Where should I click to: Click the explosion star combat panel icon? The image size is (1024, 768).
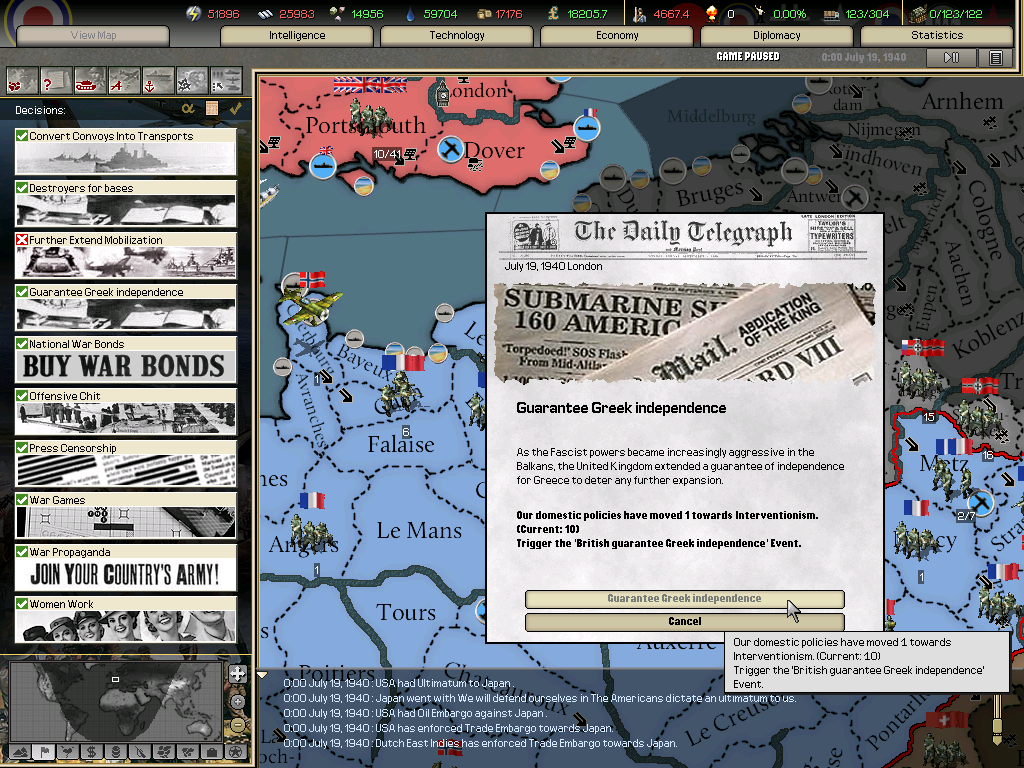[x=191, y=82]
